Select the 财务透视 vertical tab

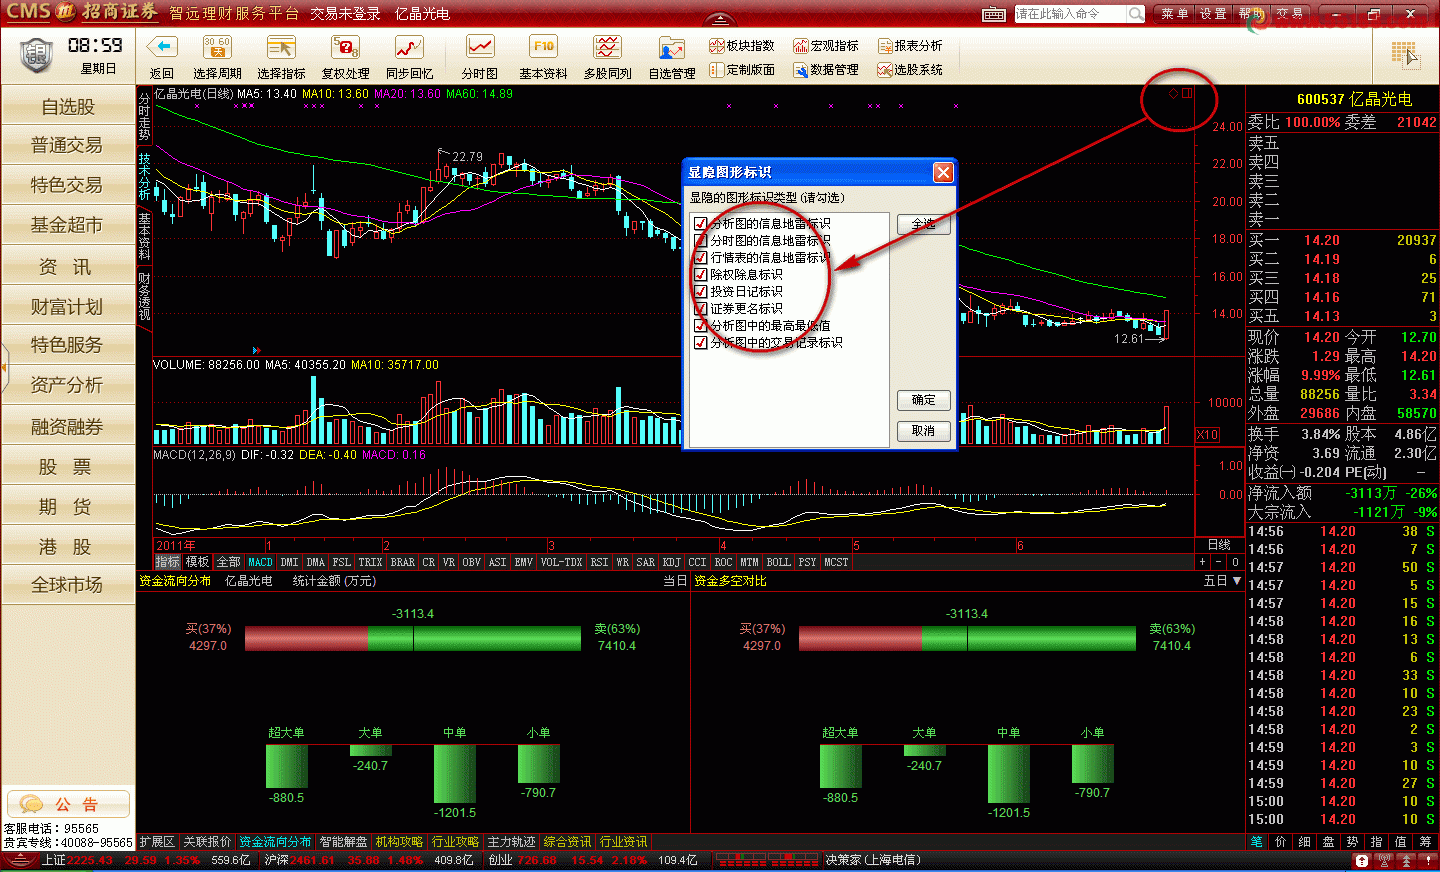point(144,296)
